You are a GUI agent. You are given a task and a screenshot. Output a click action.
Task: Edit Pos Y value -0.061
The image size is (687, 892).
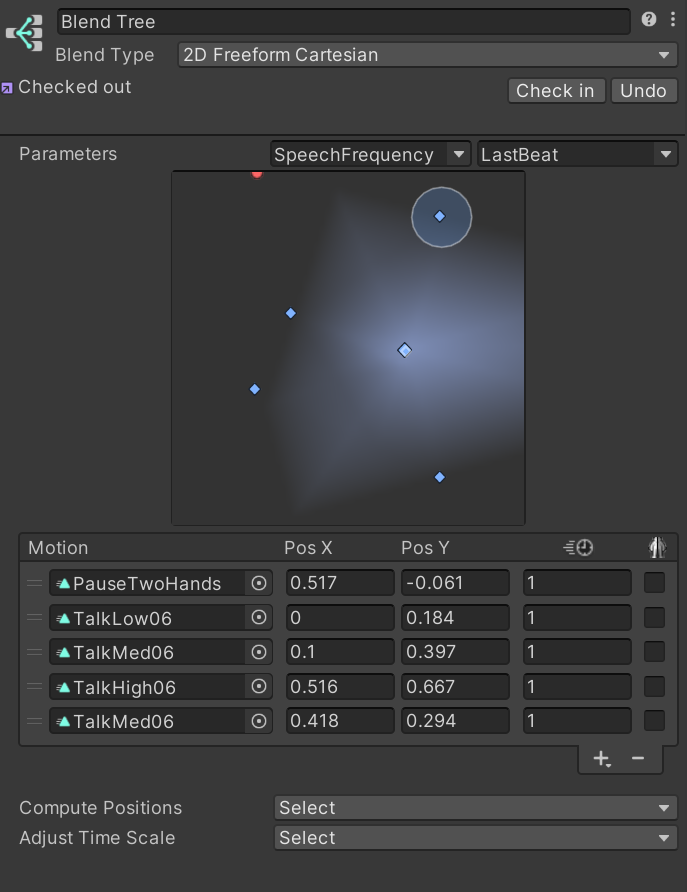tap(456, 583)
